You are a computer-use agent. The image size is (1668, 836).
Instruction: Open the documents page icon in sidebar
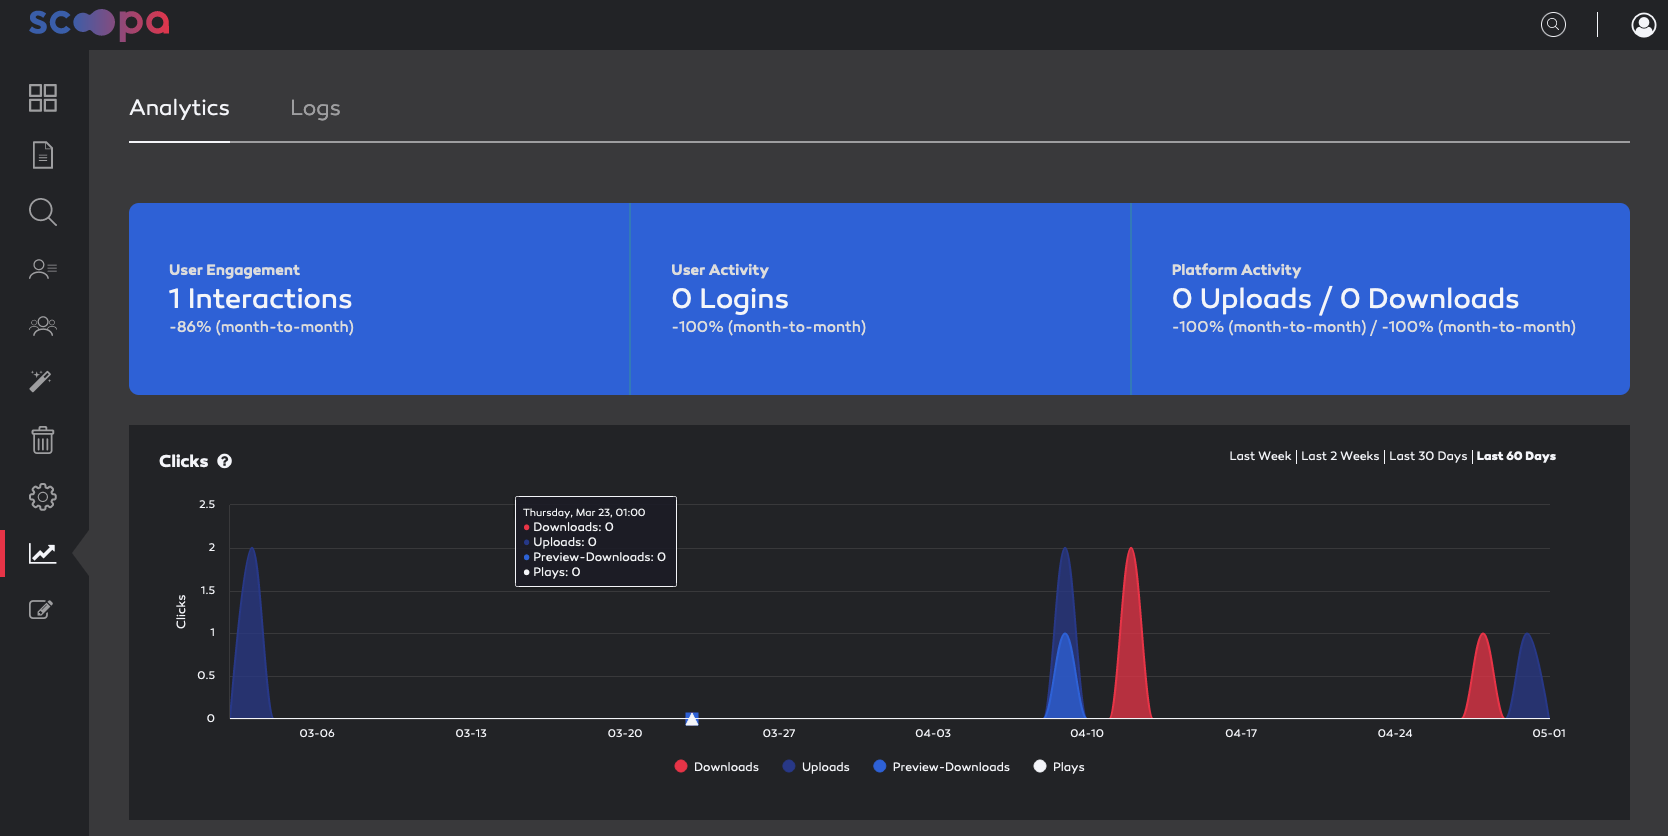tap(43, 155)
